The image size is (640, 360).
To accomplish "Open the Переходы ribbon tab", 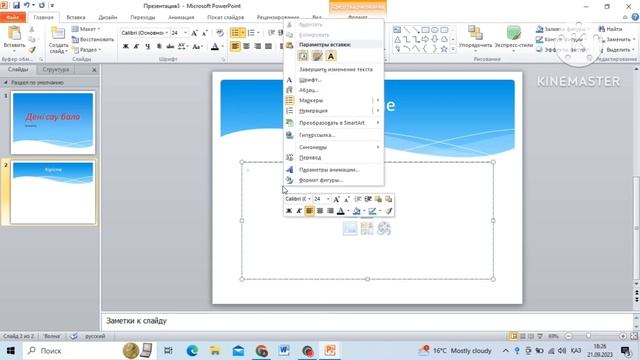I will 143,18.
